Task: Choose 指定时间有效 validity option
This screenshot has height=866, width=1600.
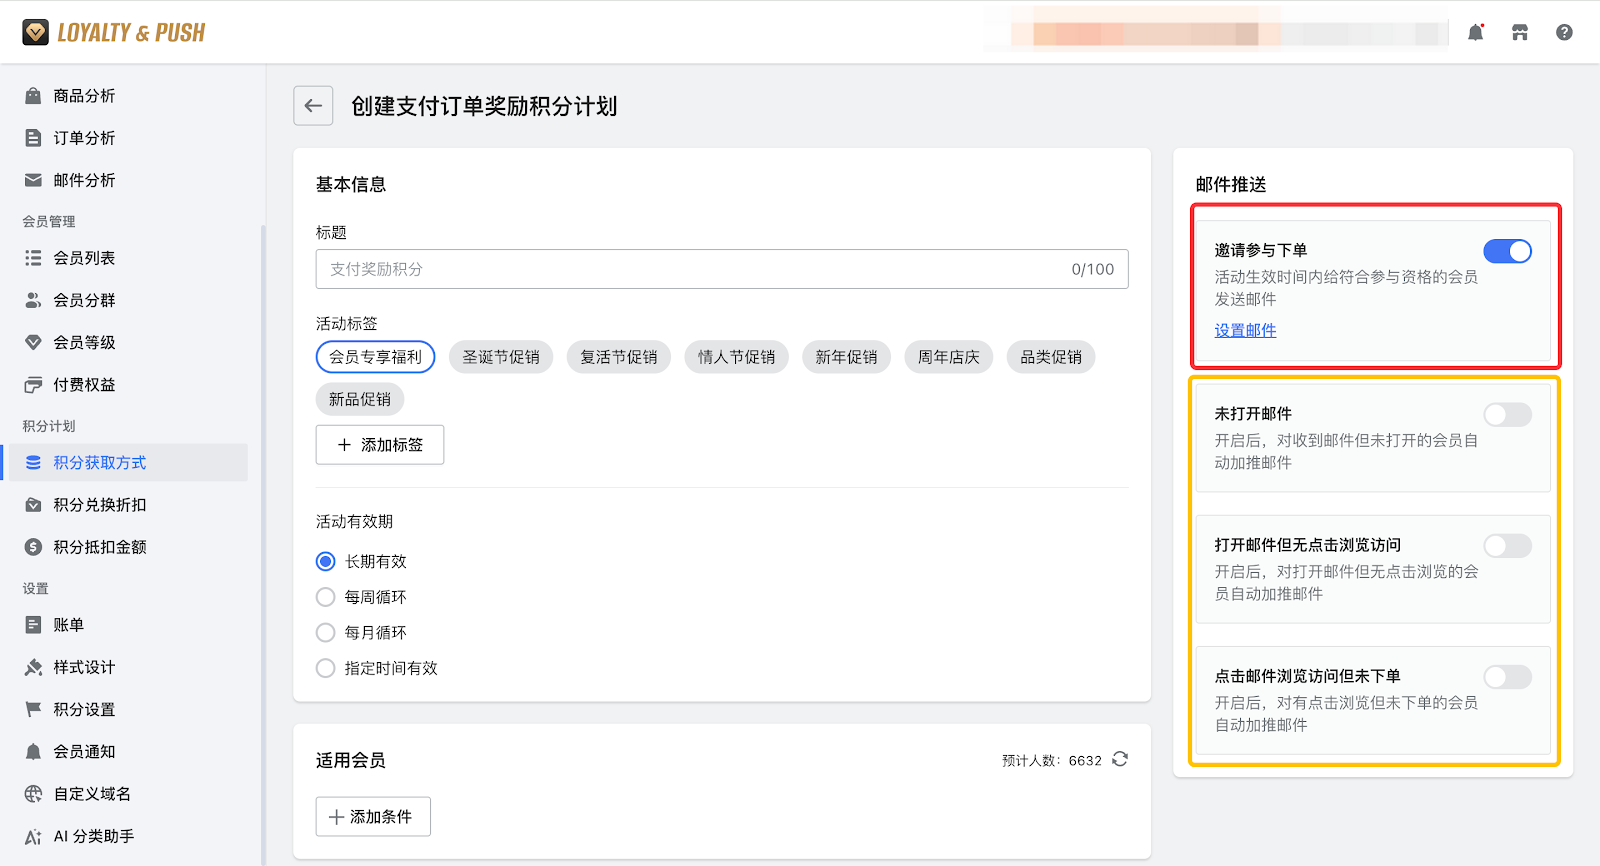Action: pyautogui.click(x=326, y=668)
